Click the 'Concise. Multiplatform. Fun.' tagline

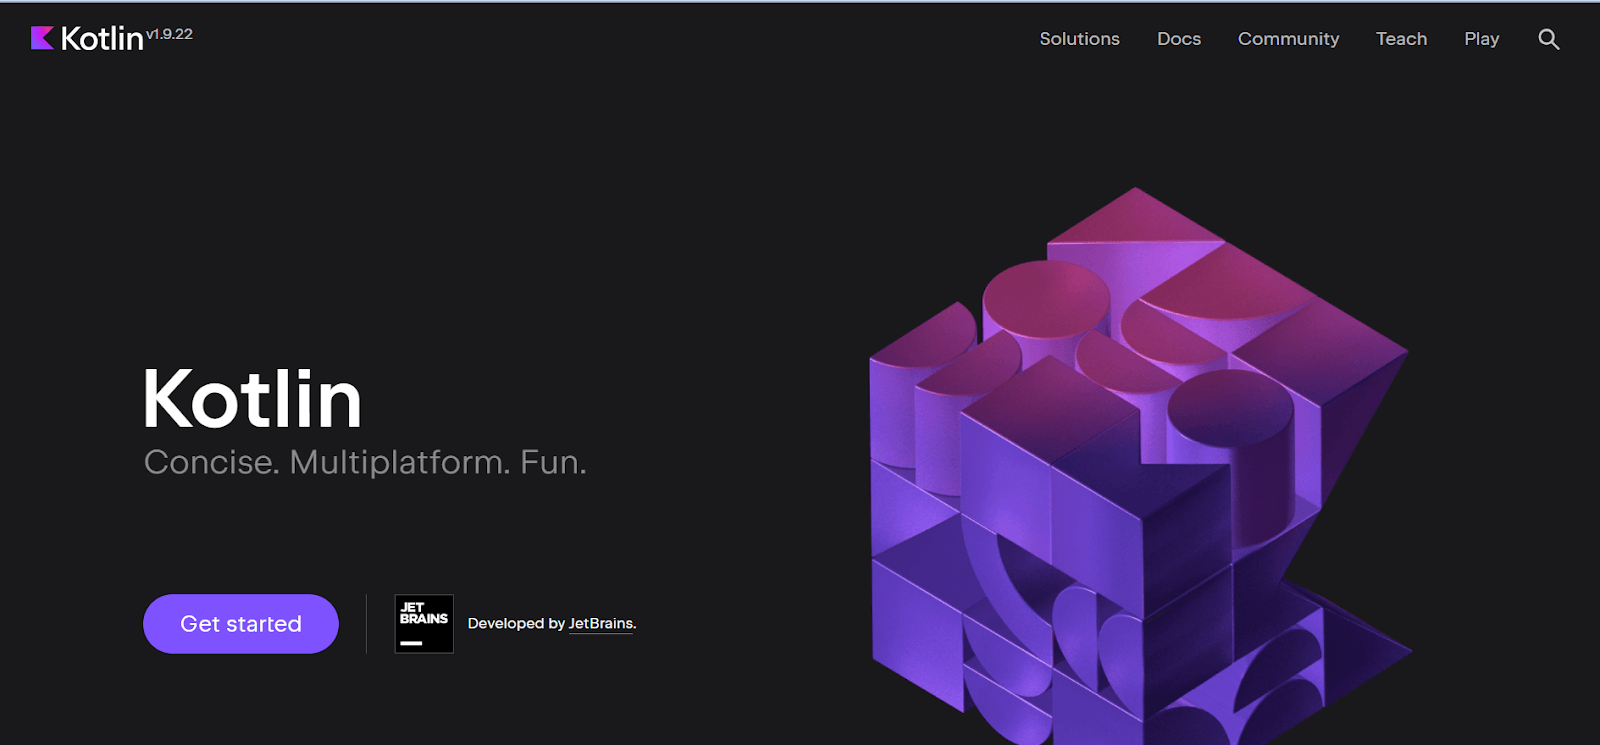coord(365,462)
